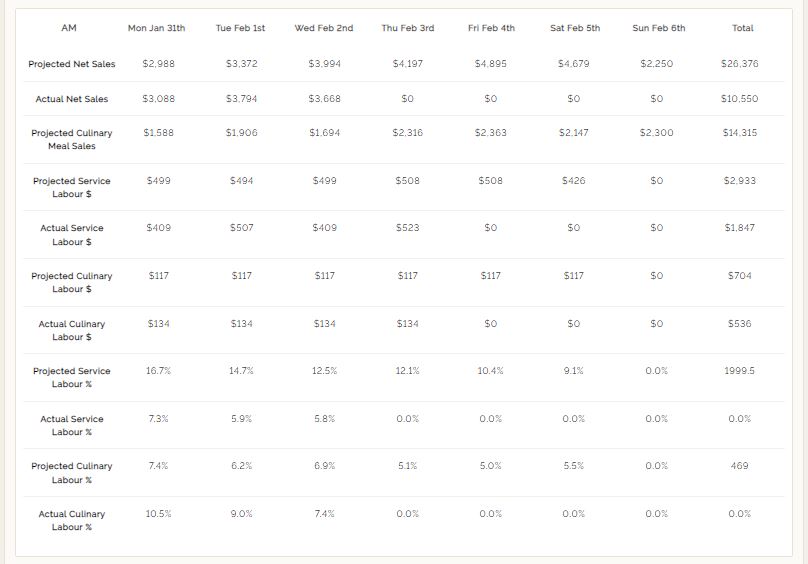Click the Total column header
Viewport: 808px width, 564px height.
click(x=742, y=28)
